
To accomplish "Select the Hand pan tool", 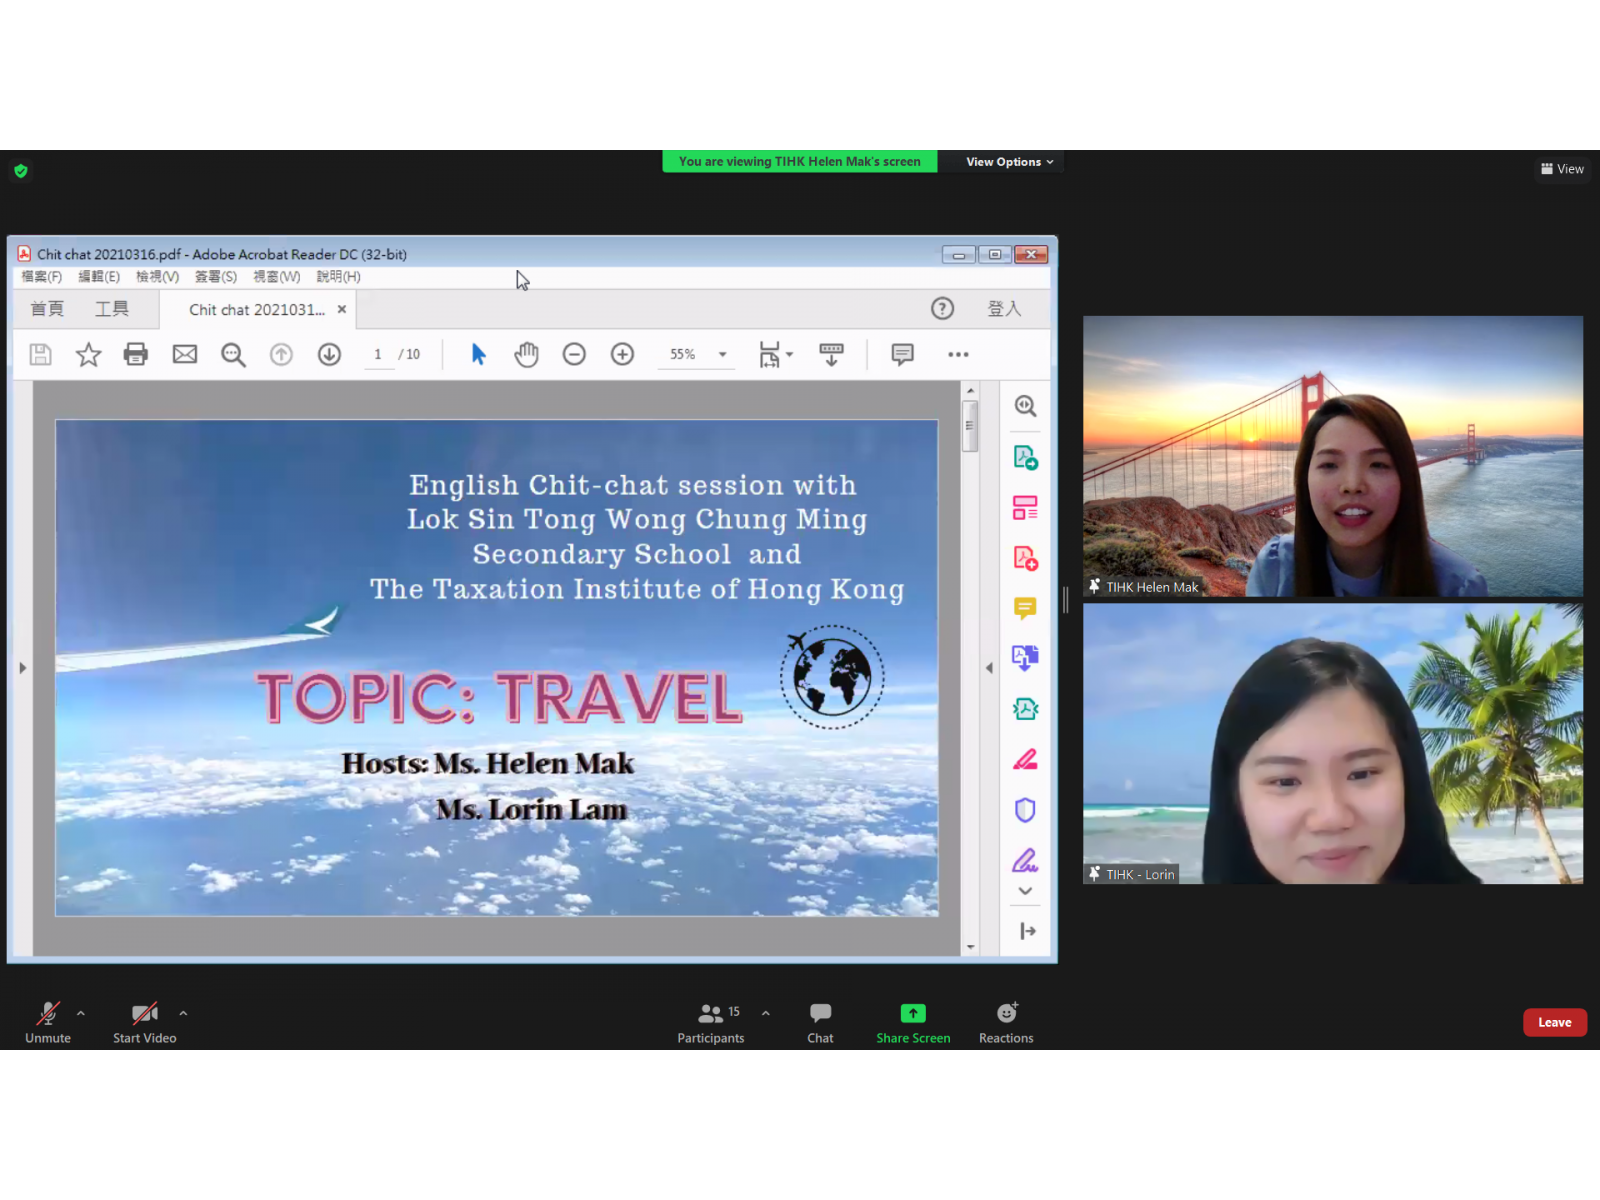I will (x=526, y=354).
